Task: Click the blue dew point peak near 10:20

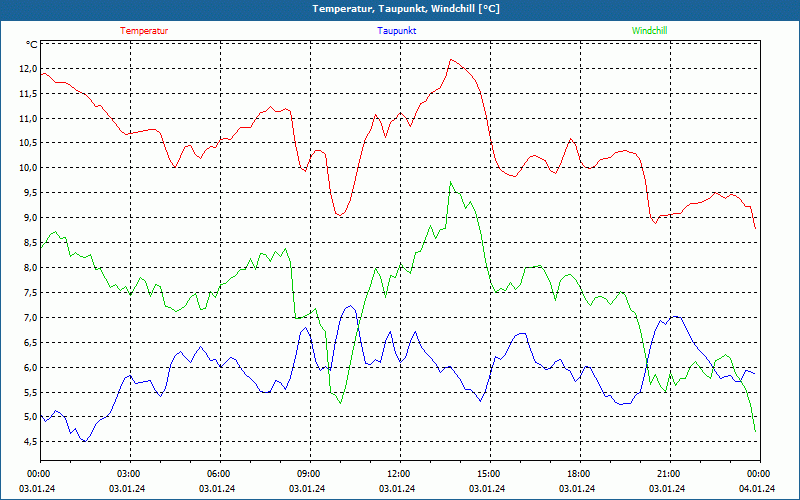Action: (x=350, y=306)
